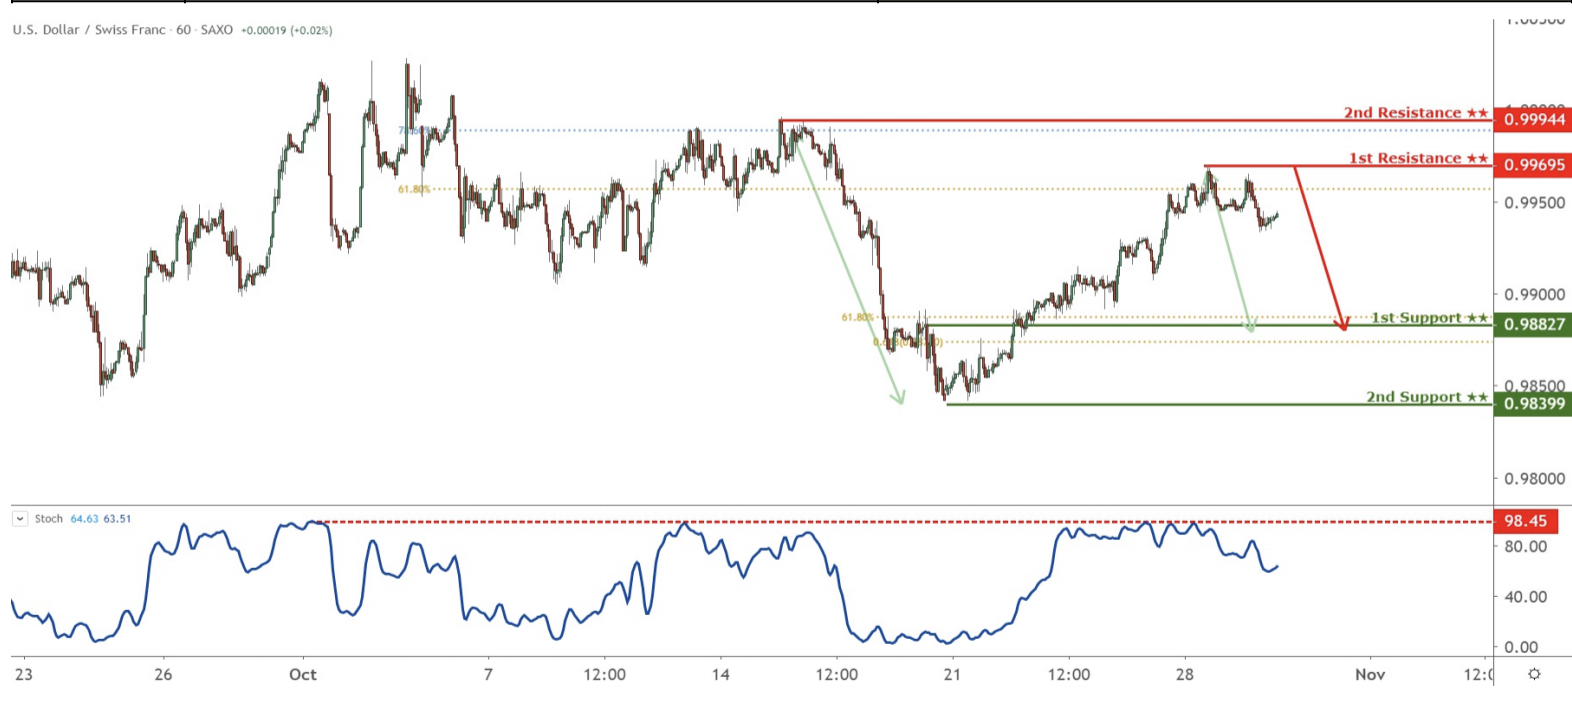1572x704 pixels.
Task: Collapse the Stoch indicator pane arrow
Action: 20,519
